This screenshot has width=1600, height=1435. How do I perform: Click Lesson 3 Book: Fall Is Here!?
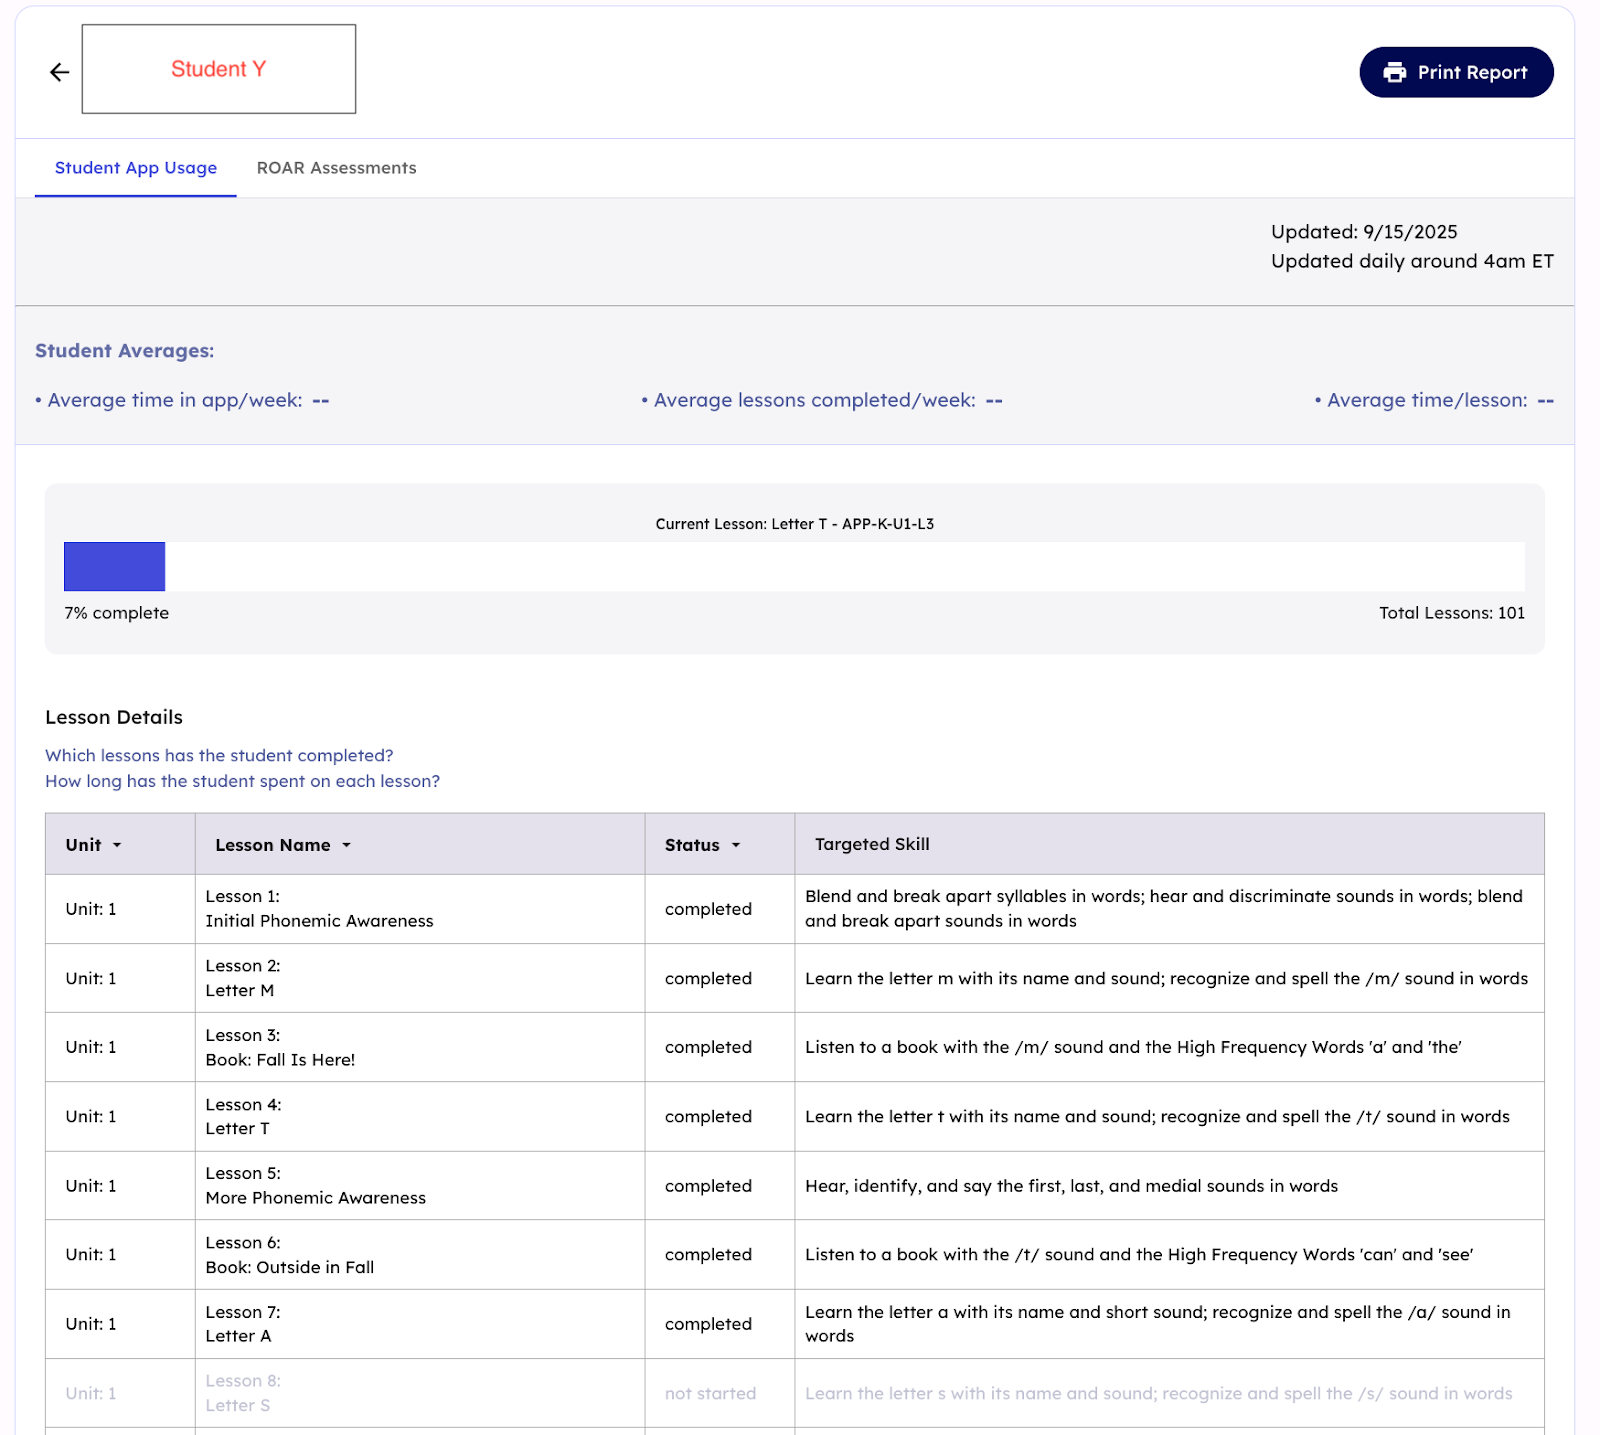(280, 1047)
